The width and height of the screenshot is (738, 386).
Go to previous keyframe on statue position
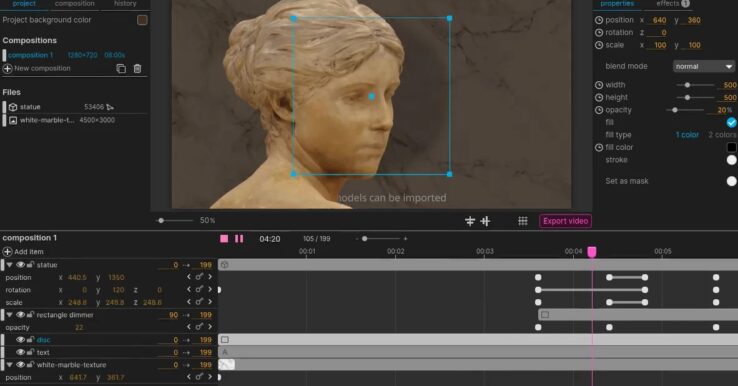point(189,277)
